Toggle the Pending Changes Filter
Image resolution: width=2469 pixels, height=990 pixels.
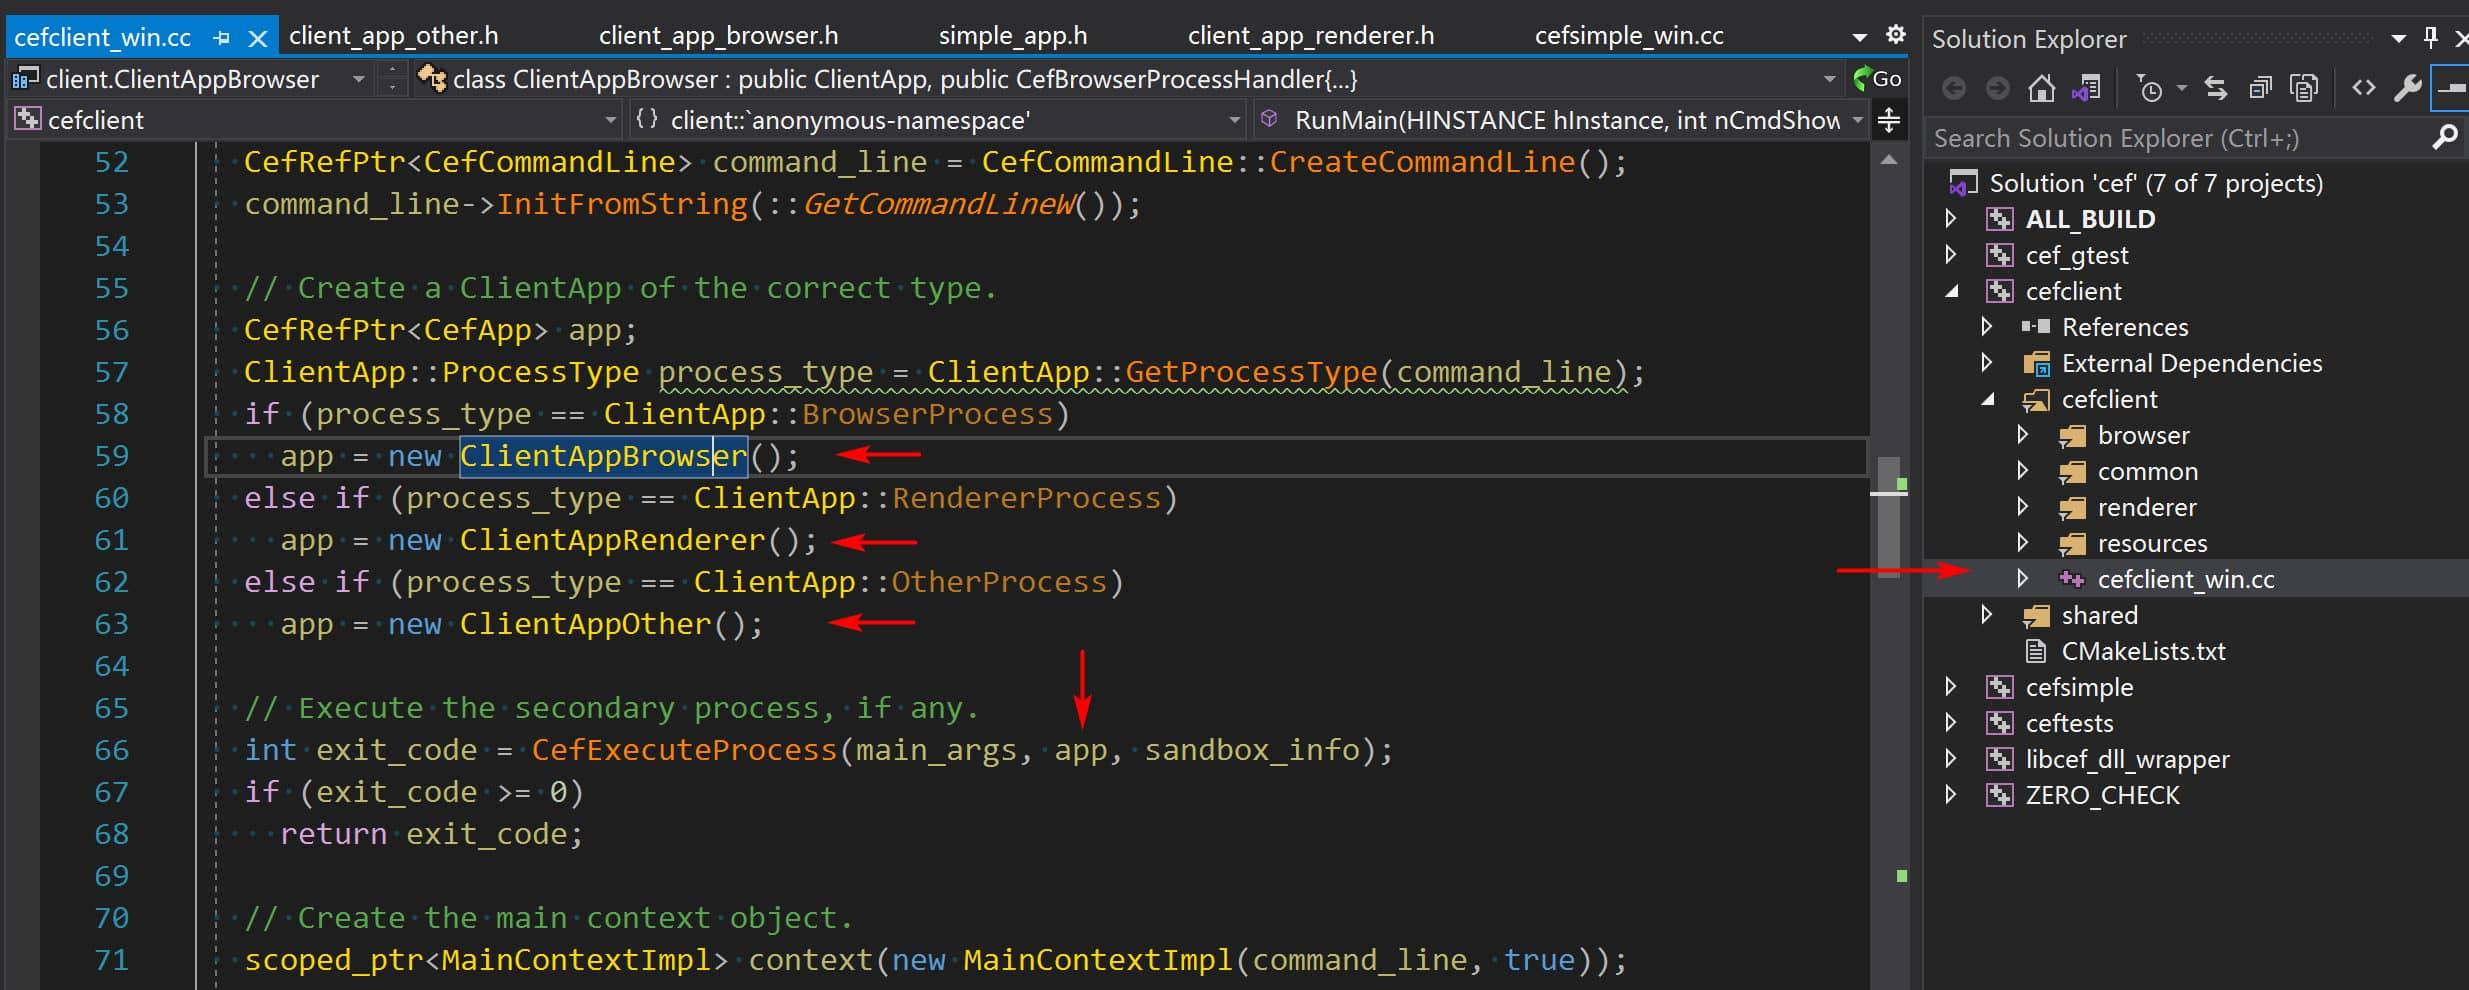[x=2149, y=89]
